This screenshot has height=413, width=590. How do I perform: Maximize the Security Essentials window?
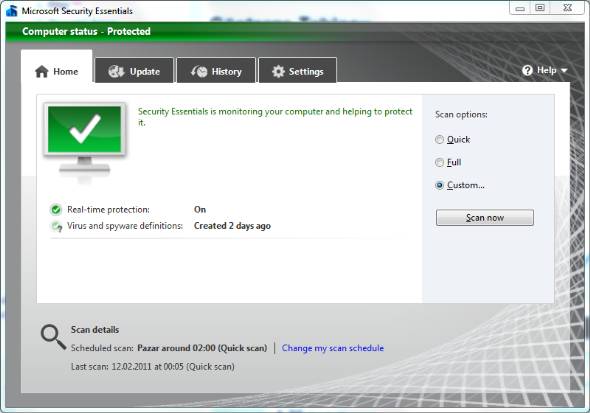(x=540, y=8)
